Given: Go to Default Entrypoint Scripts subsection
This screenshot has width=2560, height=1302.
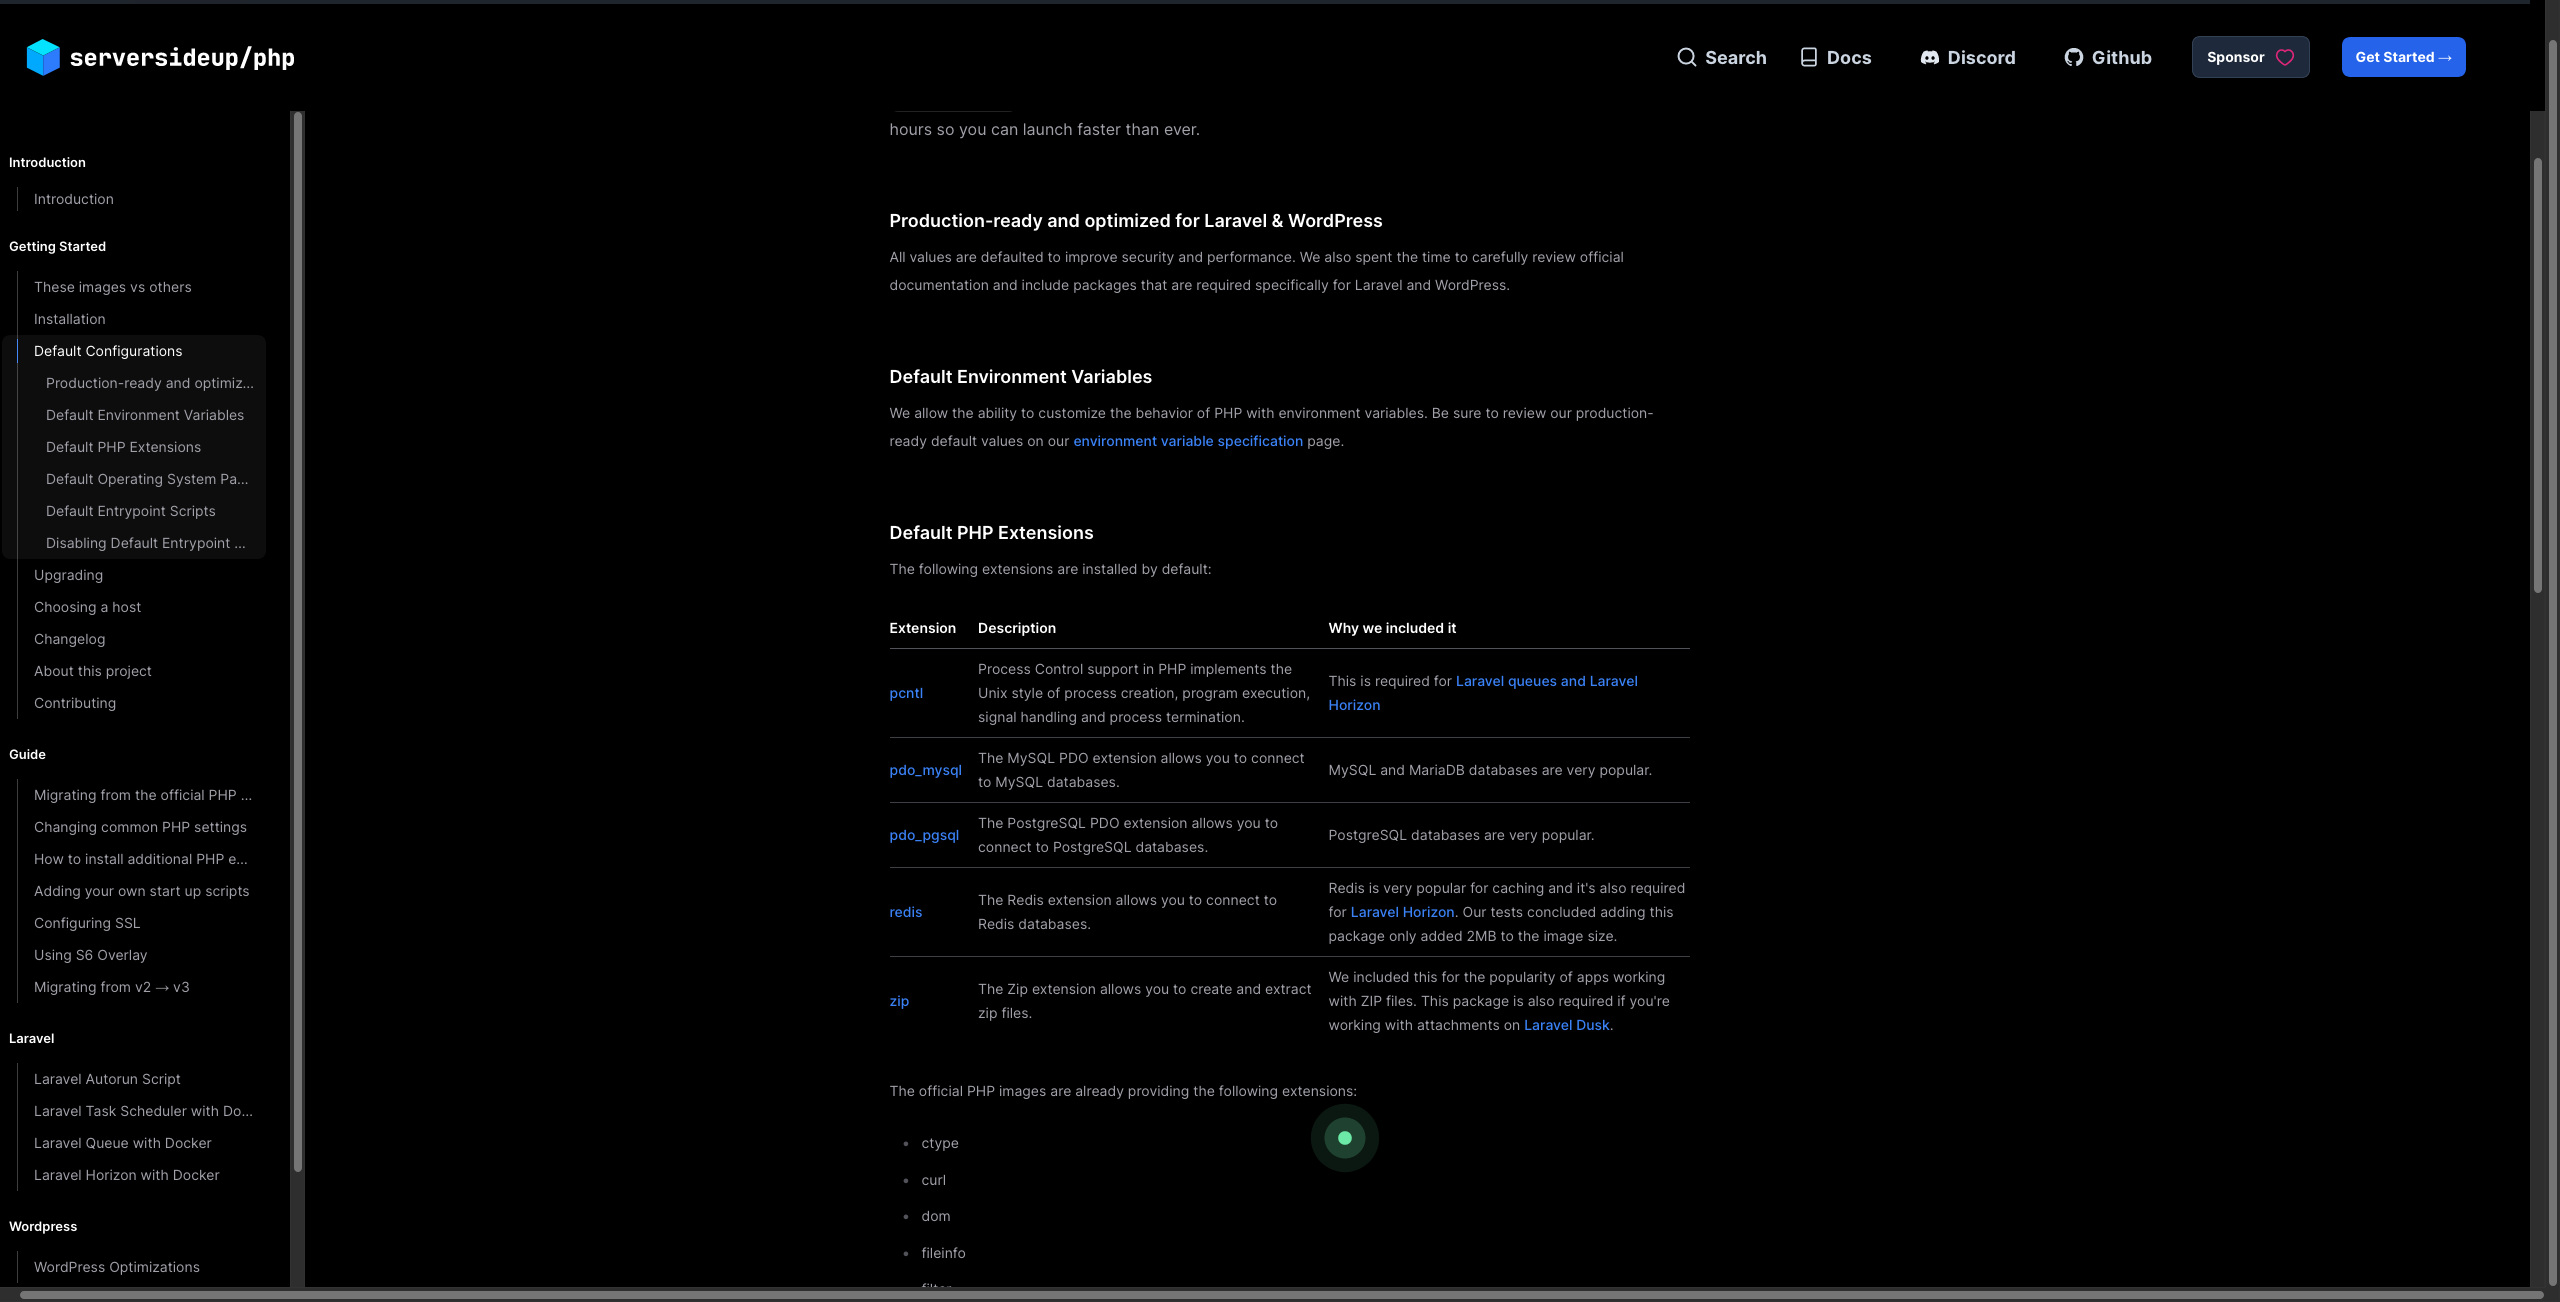Looking at the screenshot, I should coord(130,511).
